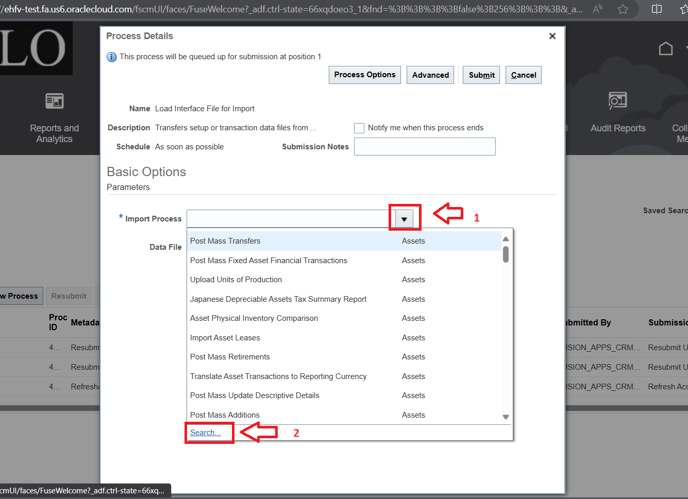Open Audit Reports icon
Image resolution: width=688 pixels, height=499 pixels.
(617, 101)
